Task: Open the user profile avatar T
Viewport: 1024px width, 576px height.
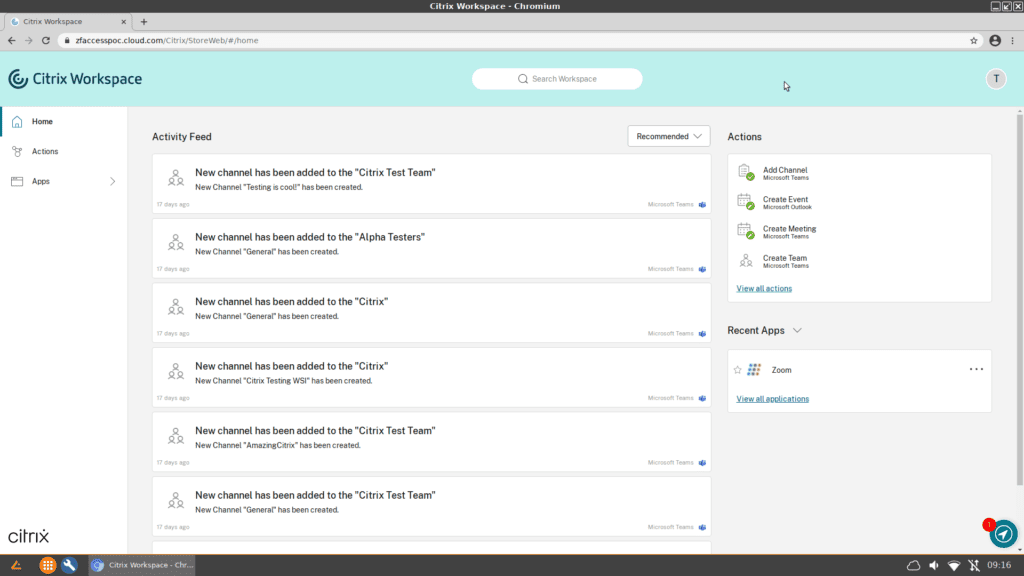Action: [996, 78]
